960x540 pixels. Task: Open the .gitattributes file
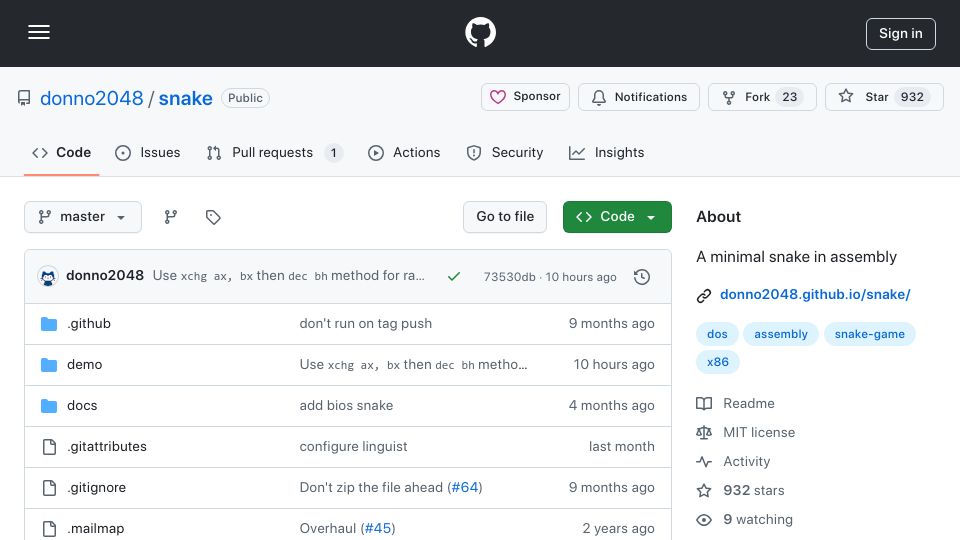[x=107, y=446]
